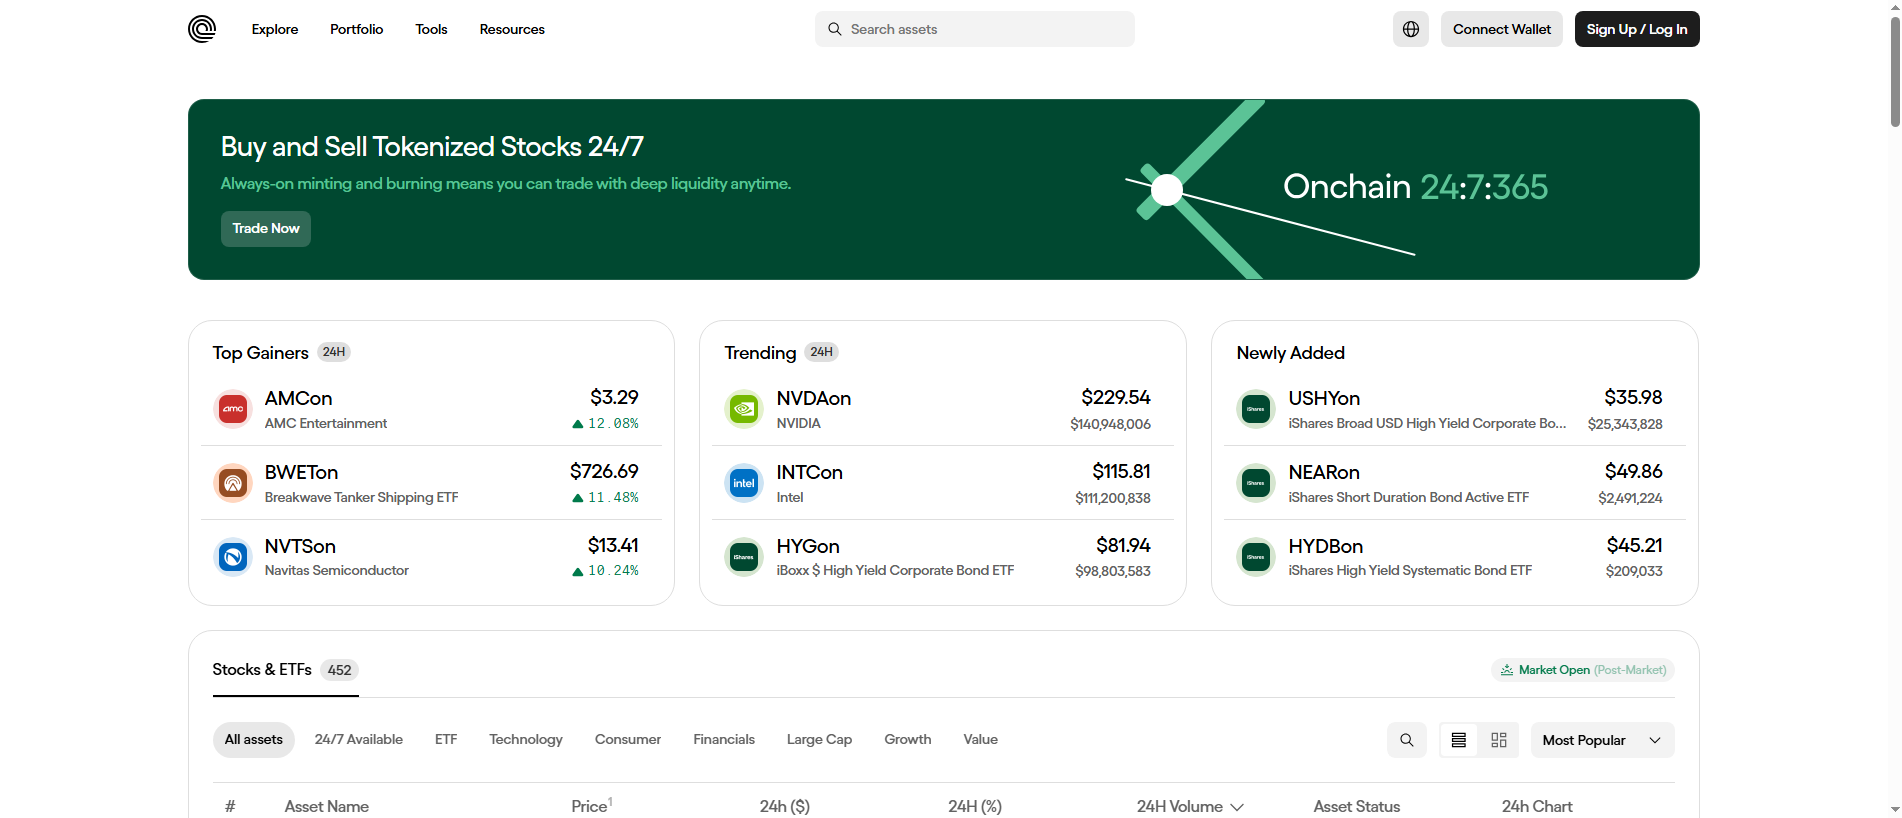Select the All assets filter
Image resolution: width=1902 pixels, height=818 pixels.
[254, 740]
